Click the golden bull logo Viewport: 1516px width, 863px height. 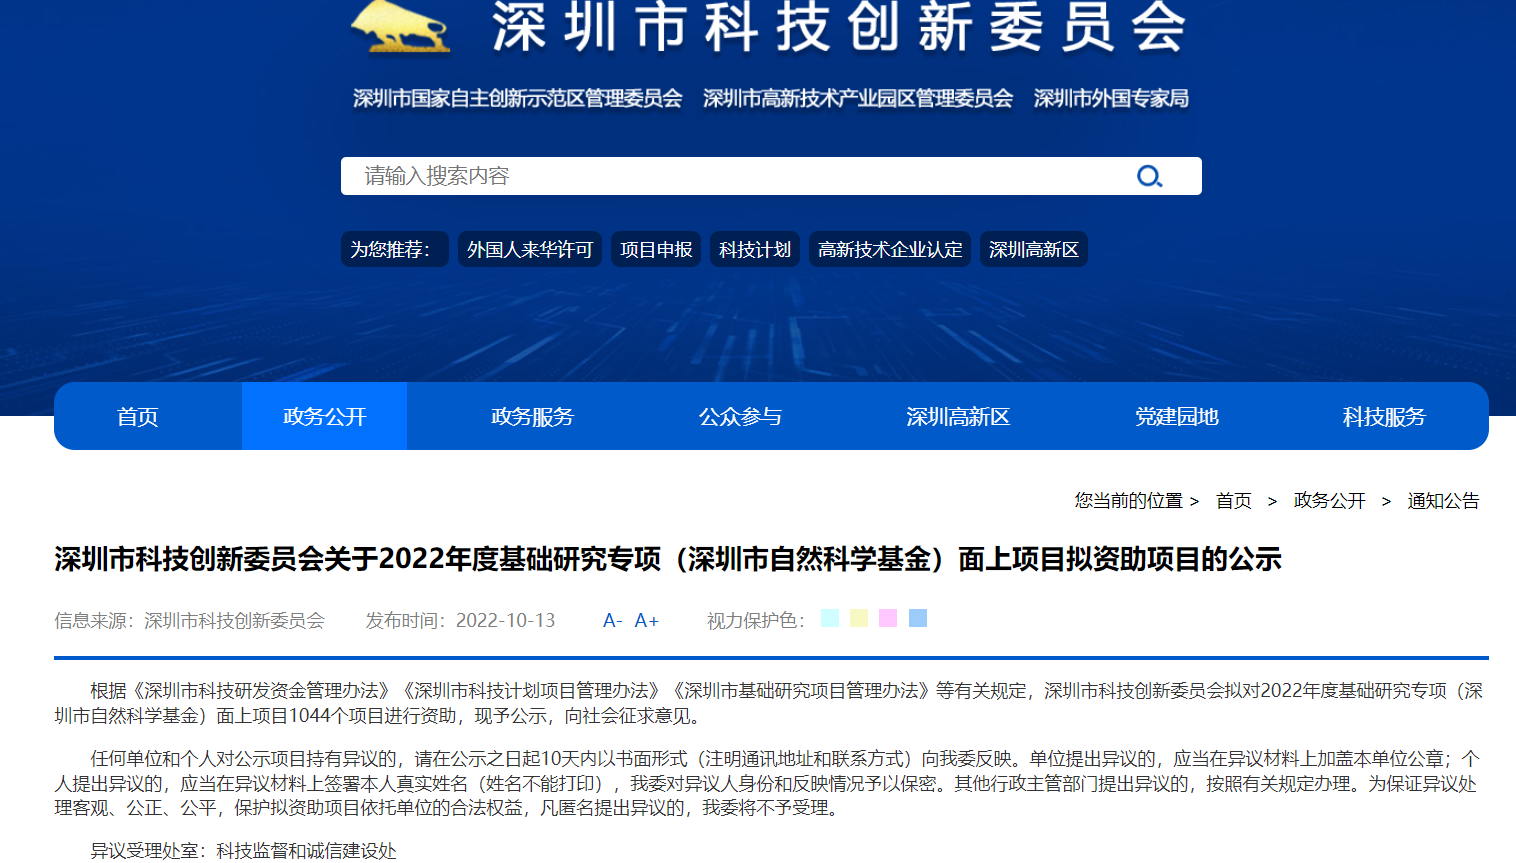[402, 27]
